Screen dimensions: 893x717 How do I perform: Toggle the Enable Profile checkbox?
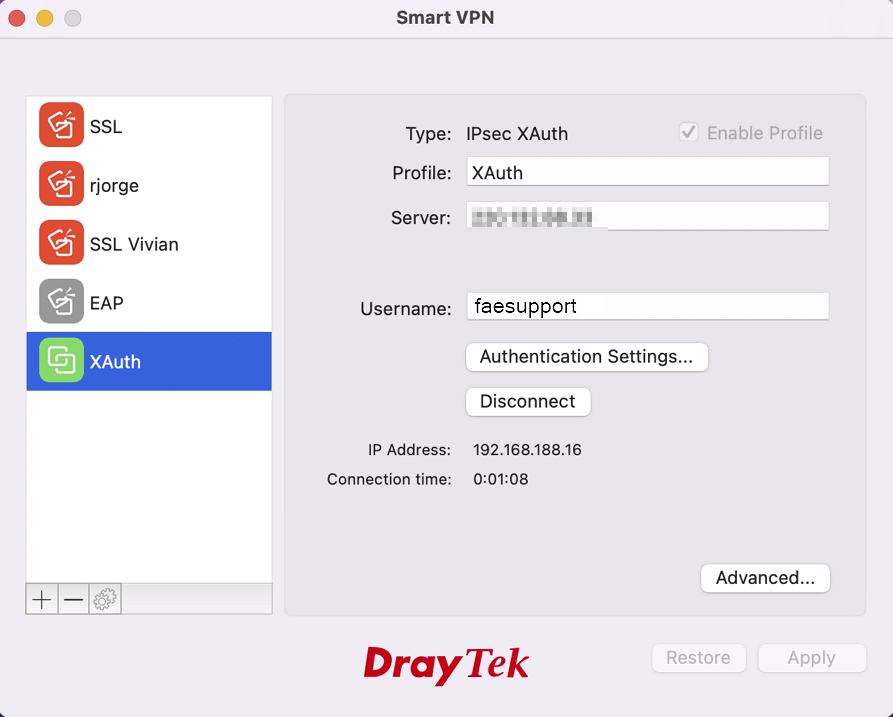[x=689, y=132]
